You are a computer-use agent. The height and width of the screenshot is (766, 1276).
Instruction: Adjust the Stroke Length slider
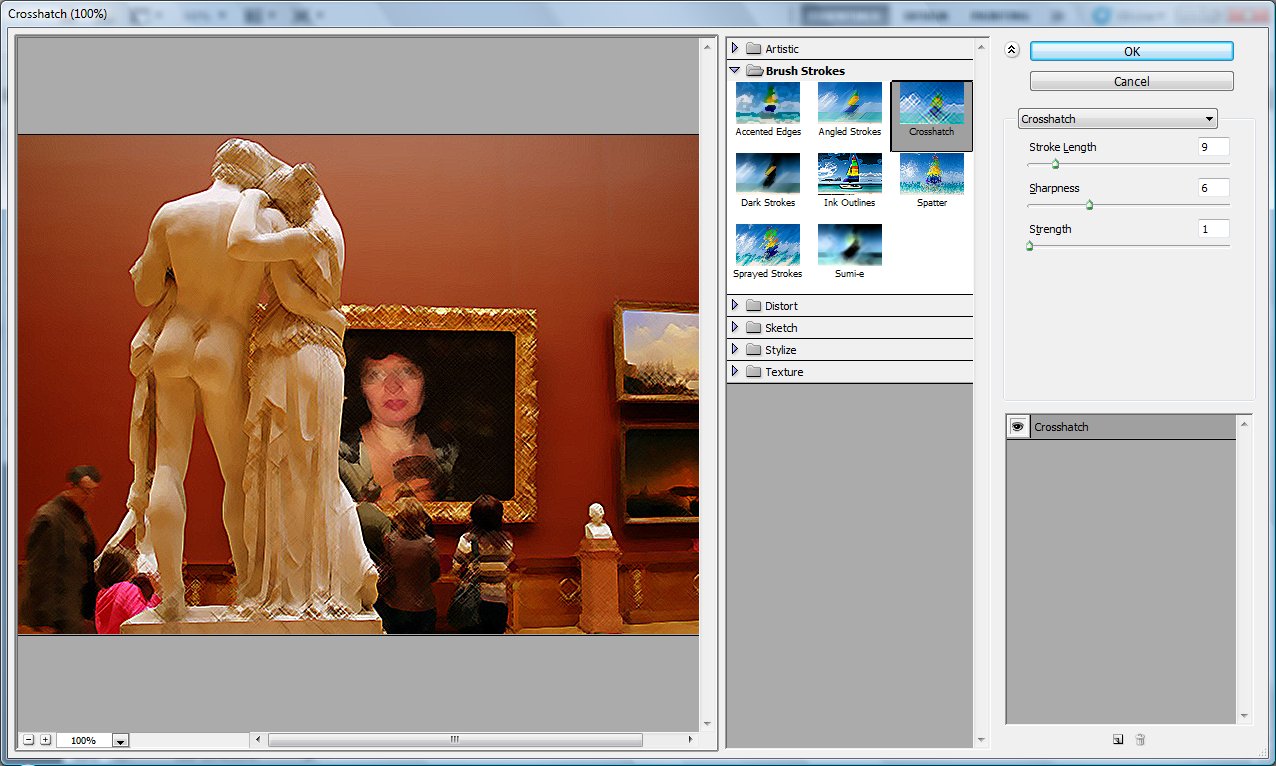pos(1055,164)
